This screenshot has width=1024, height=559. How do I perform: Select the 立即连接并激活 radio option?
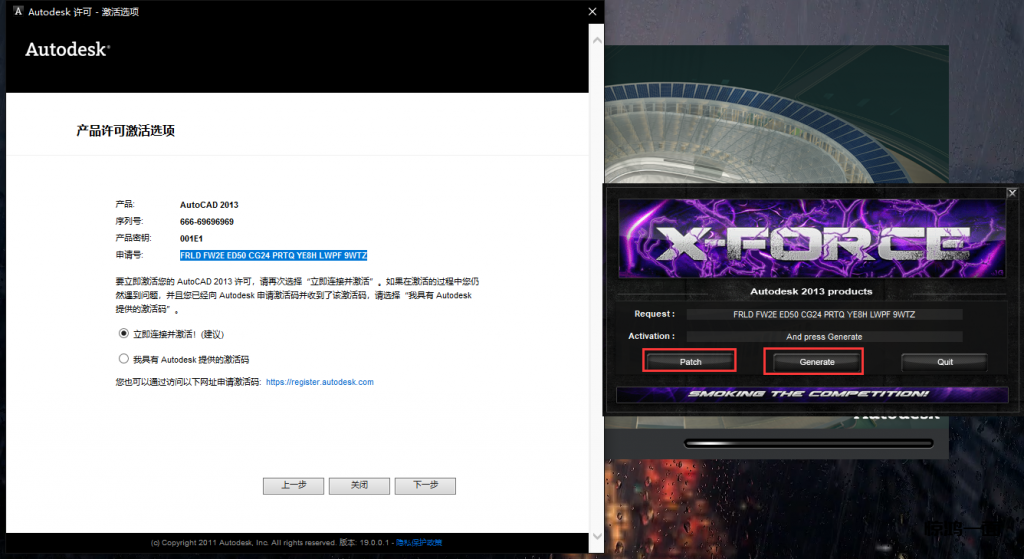point(124,333)
